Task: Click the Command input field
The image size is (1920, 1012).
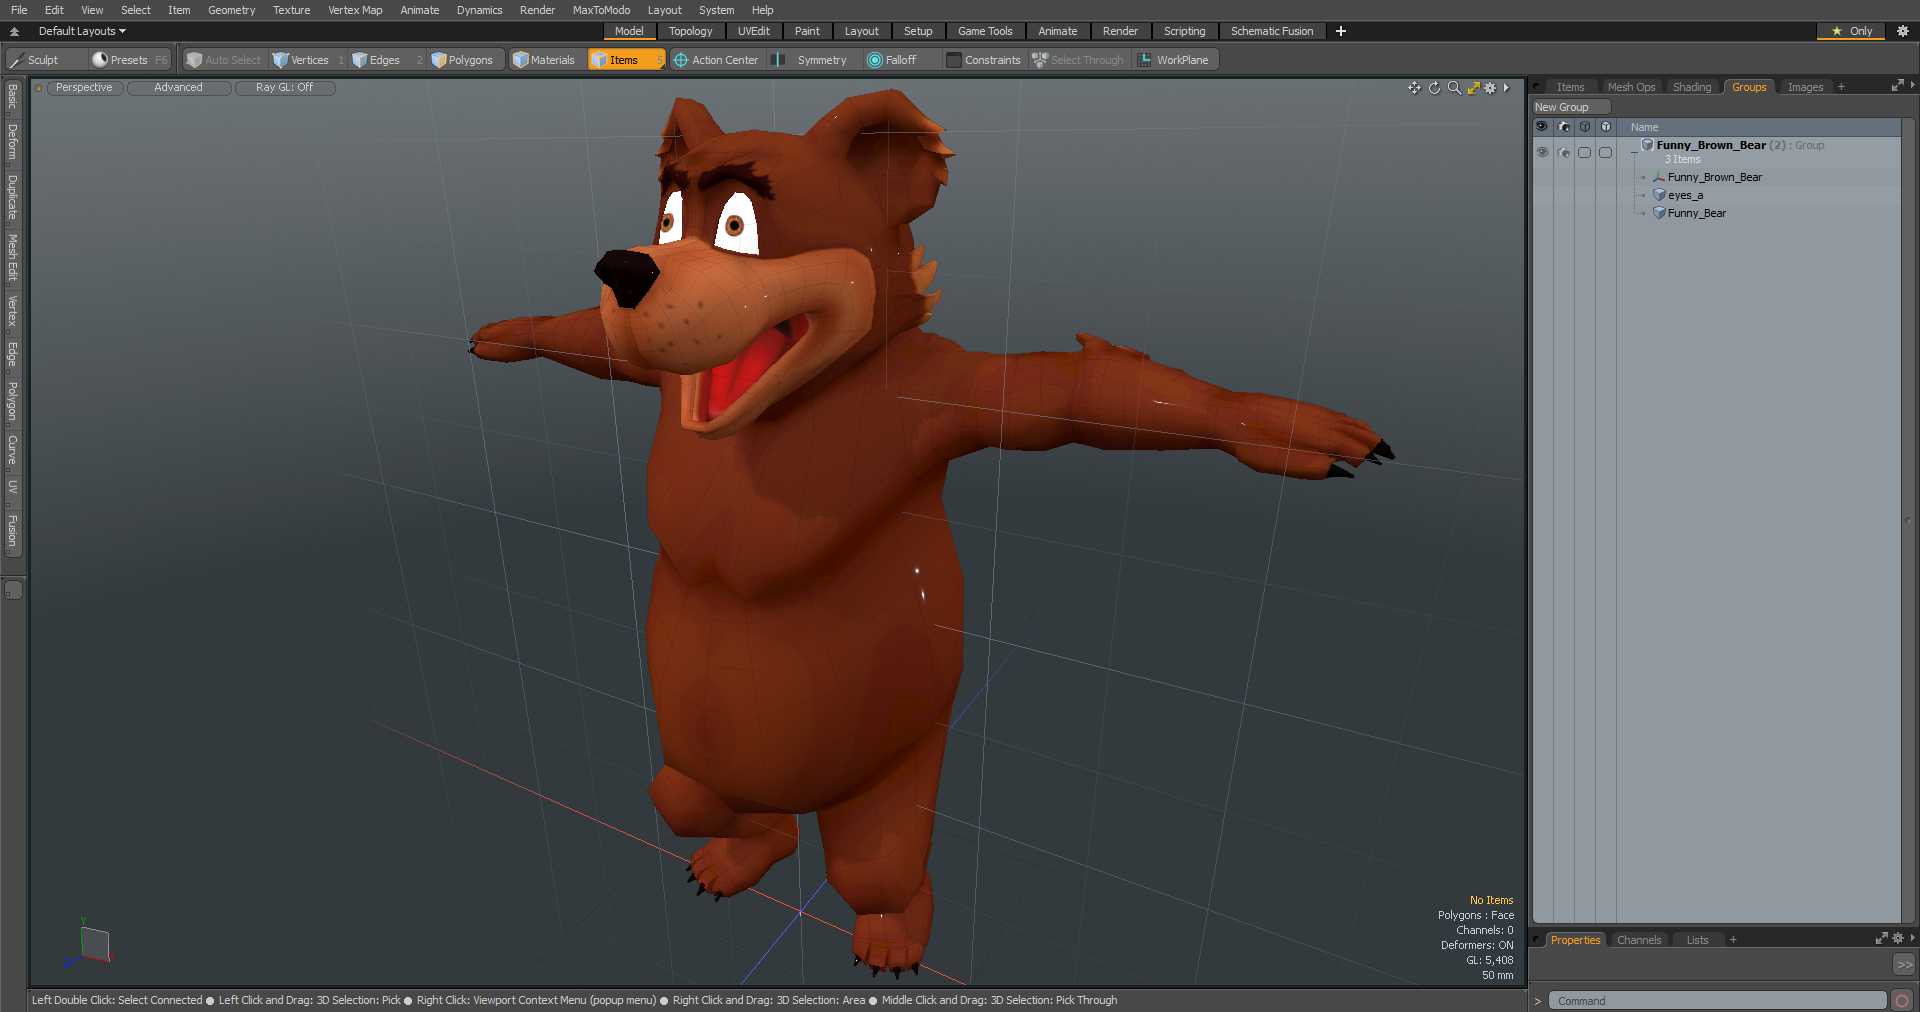Action: (x=1717, y=1001)
